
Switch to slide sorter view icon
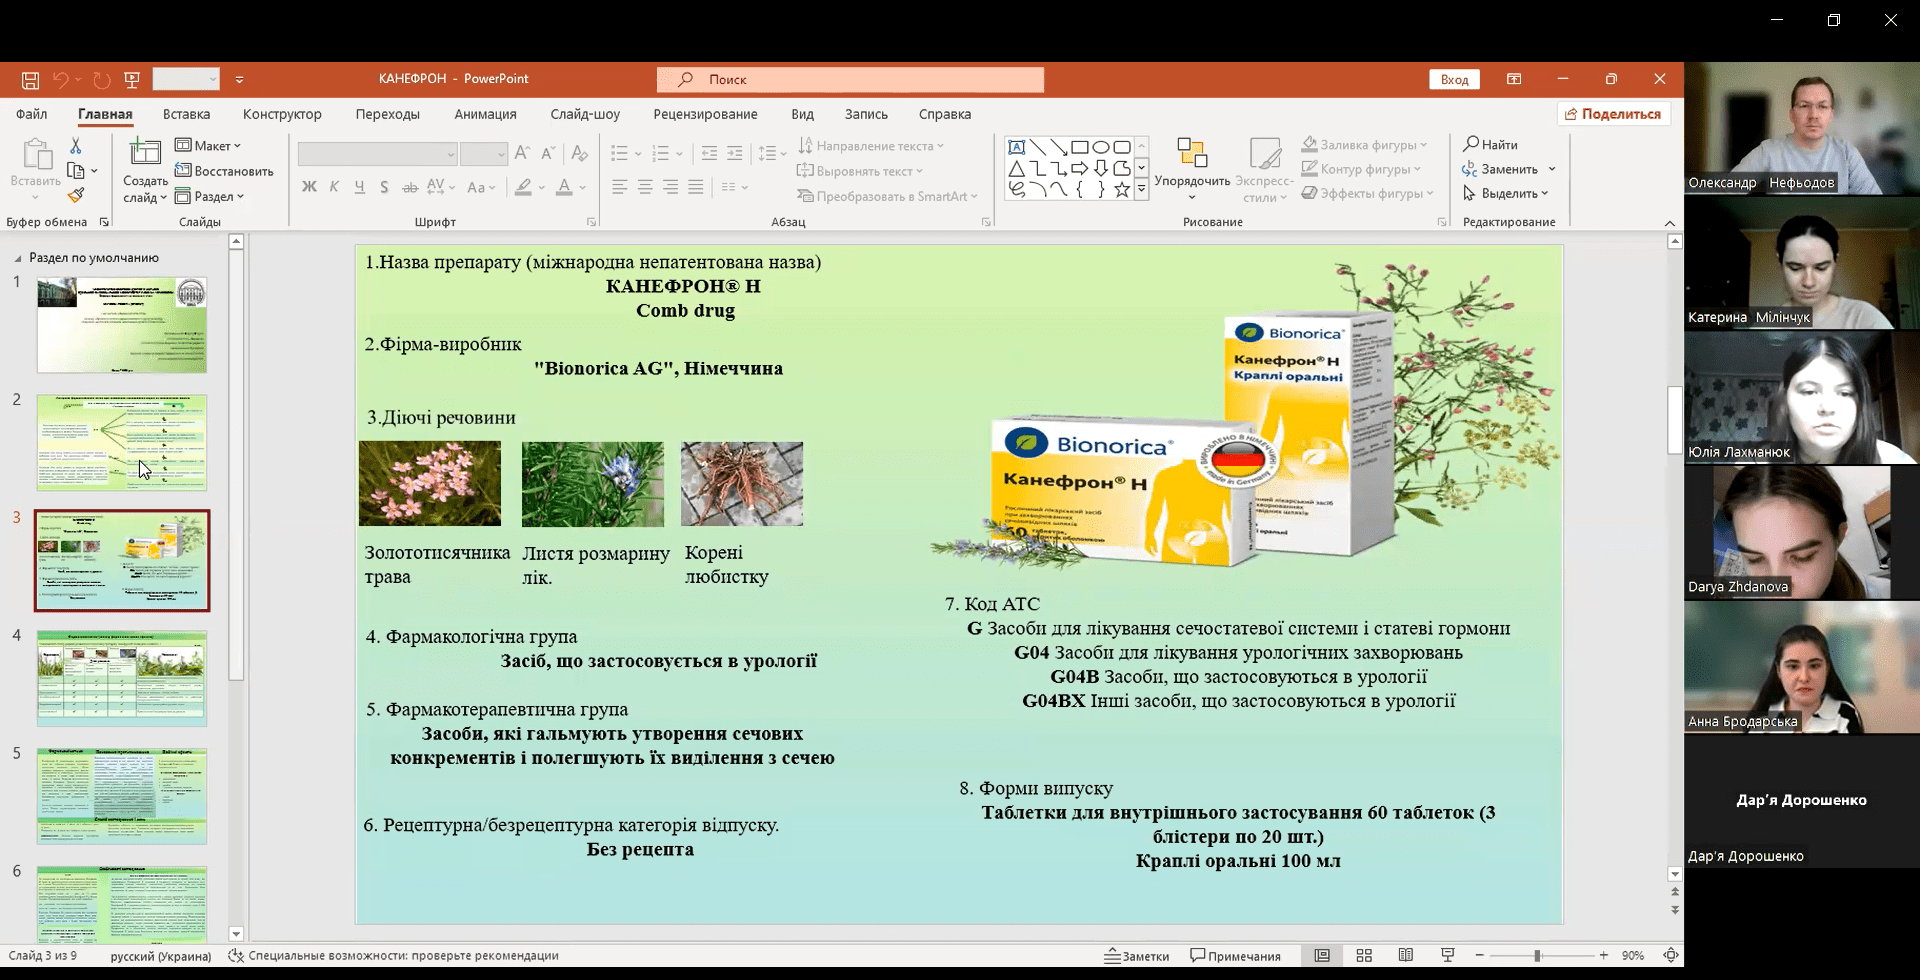point(1364,956)
